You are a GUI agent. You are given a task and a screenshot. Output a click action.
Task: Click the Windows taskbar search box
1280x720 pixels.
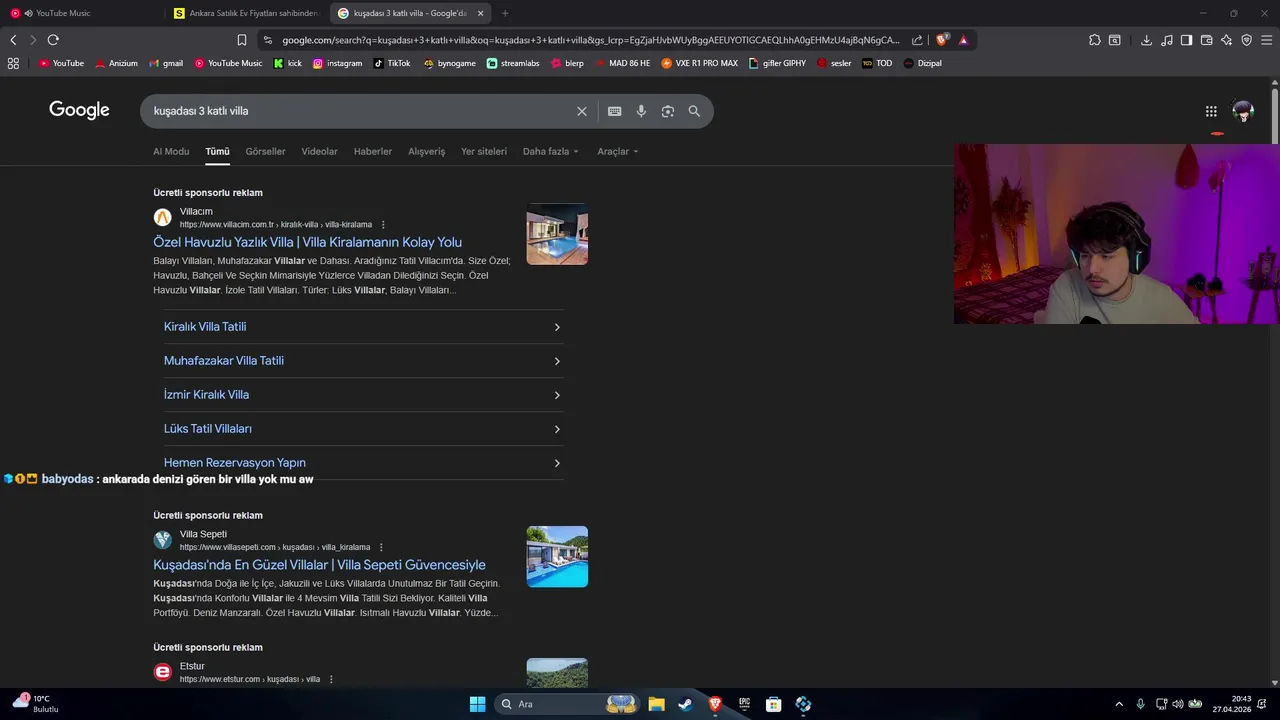568,704
